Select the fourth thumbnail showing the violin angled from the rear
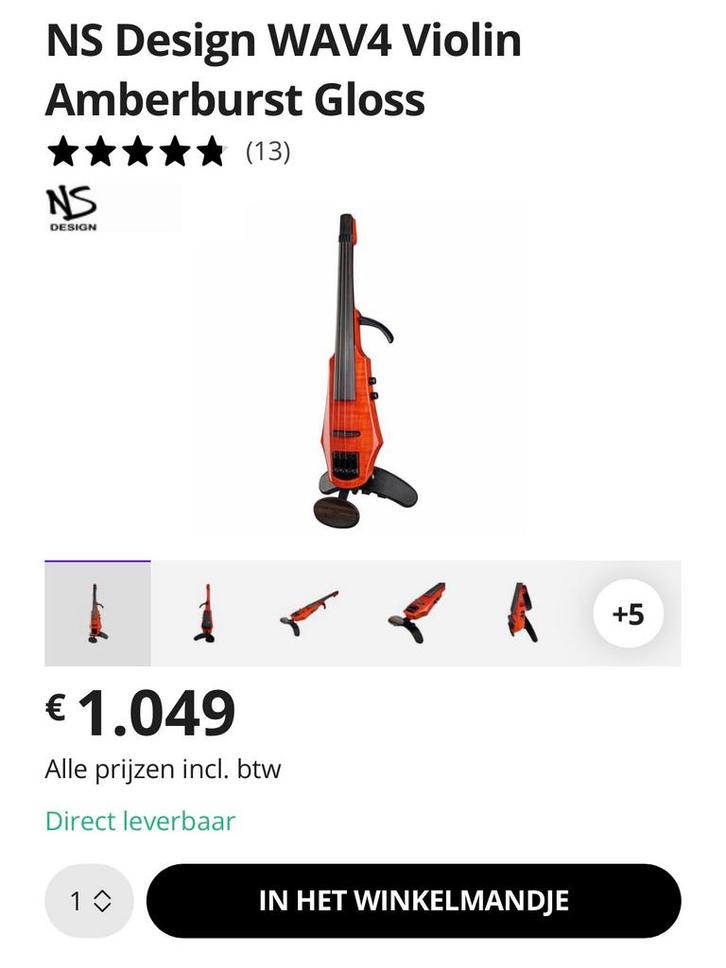The image size is (726, 968). tap(417, 614)
